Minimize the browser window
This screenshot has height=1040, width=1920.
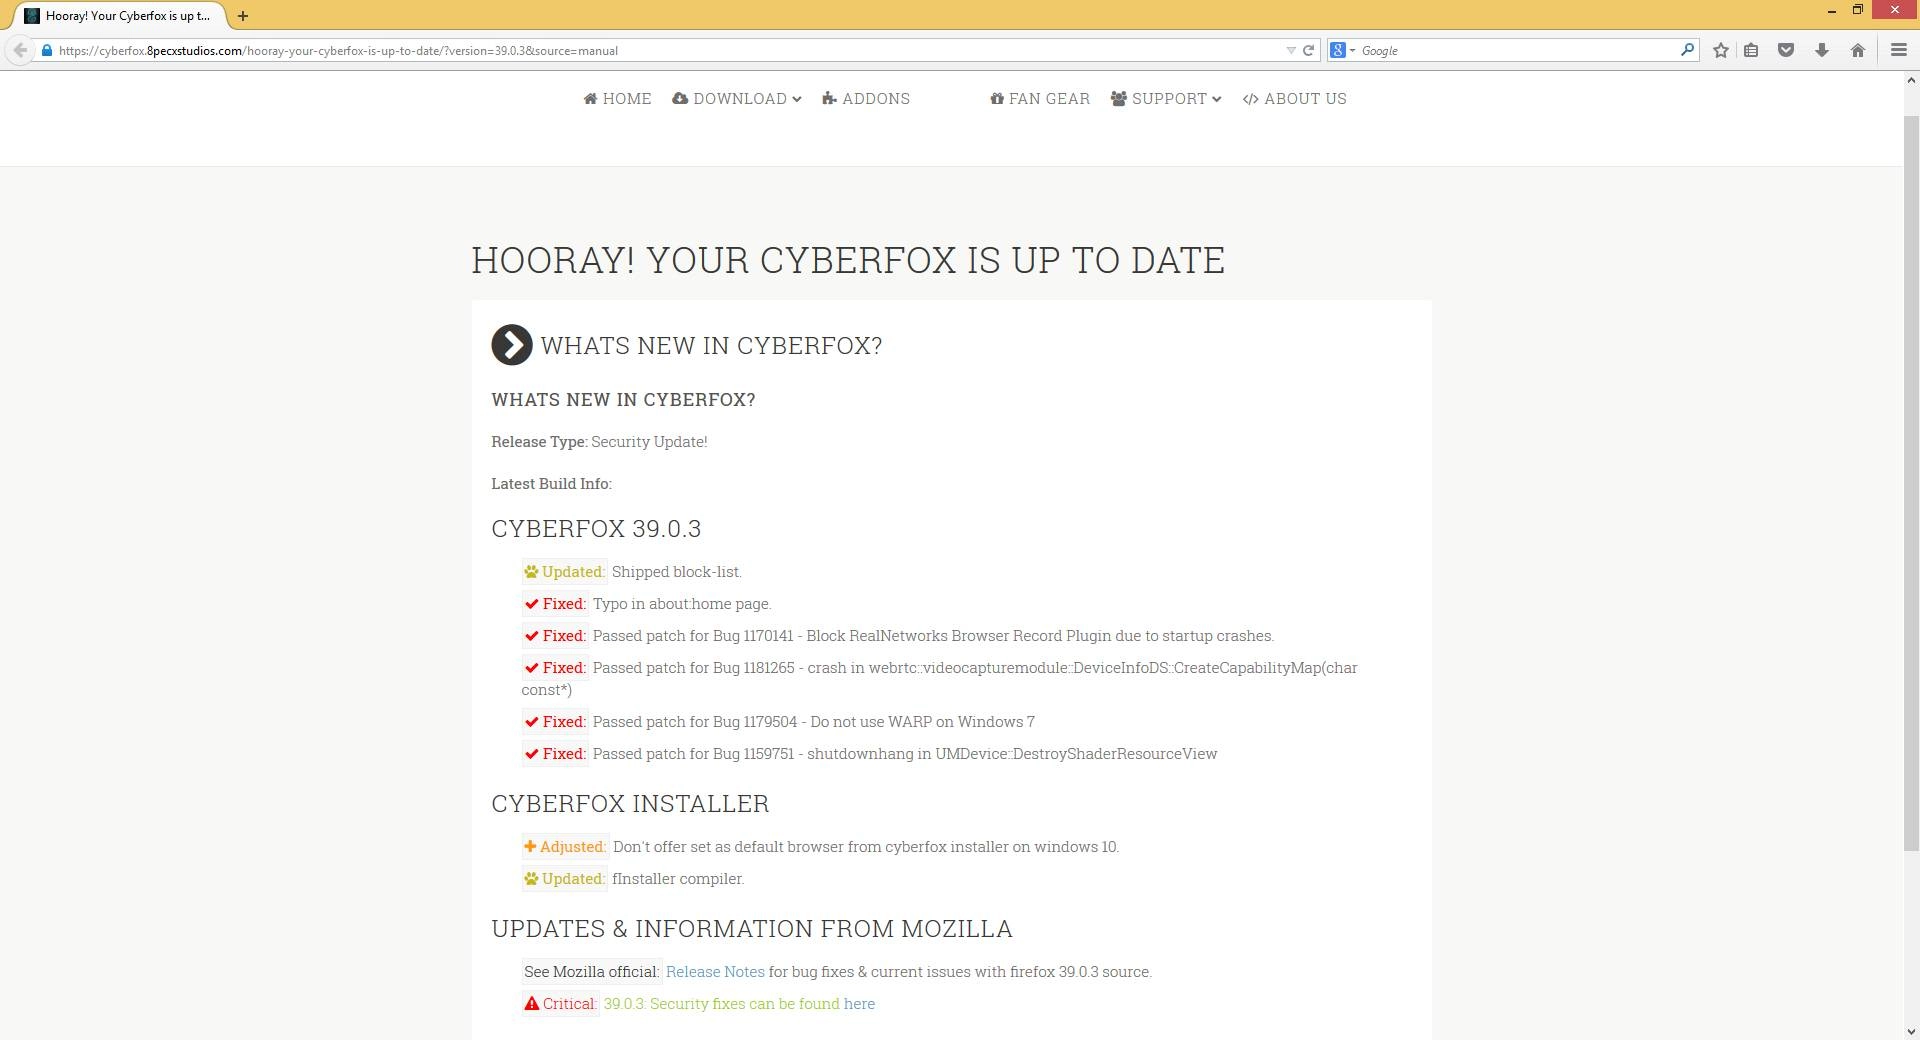(1831, 11)
